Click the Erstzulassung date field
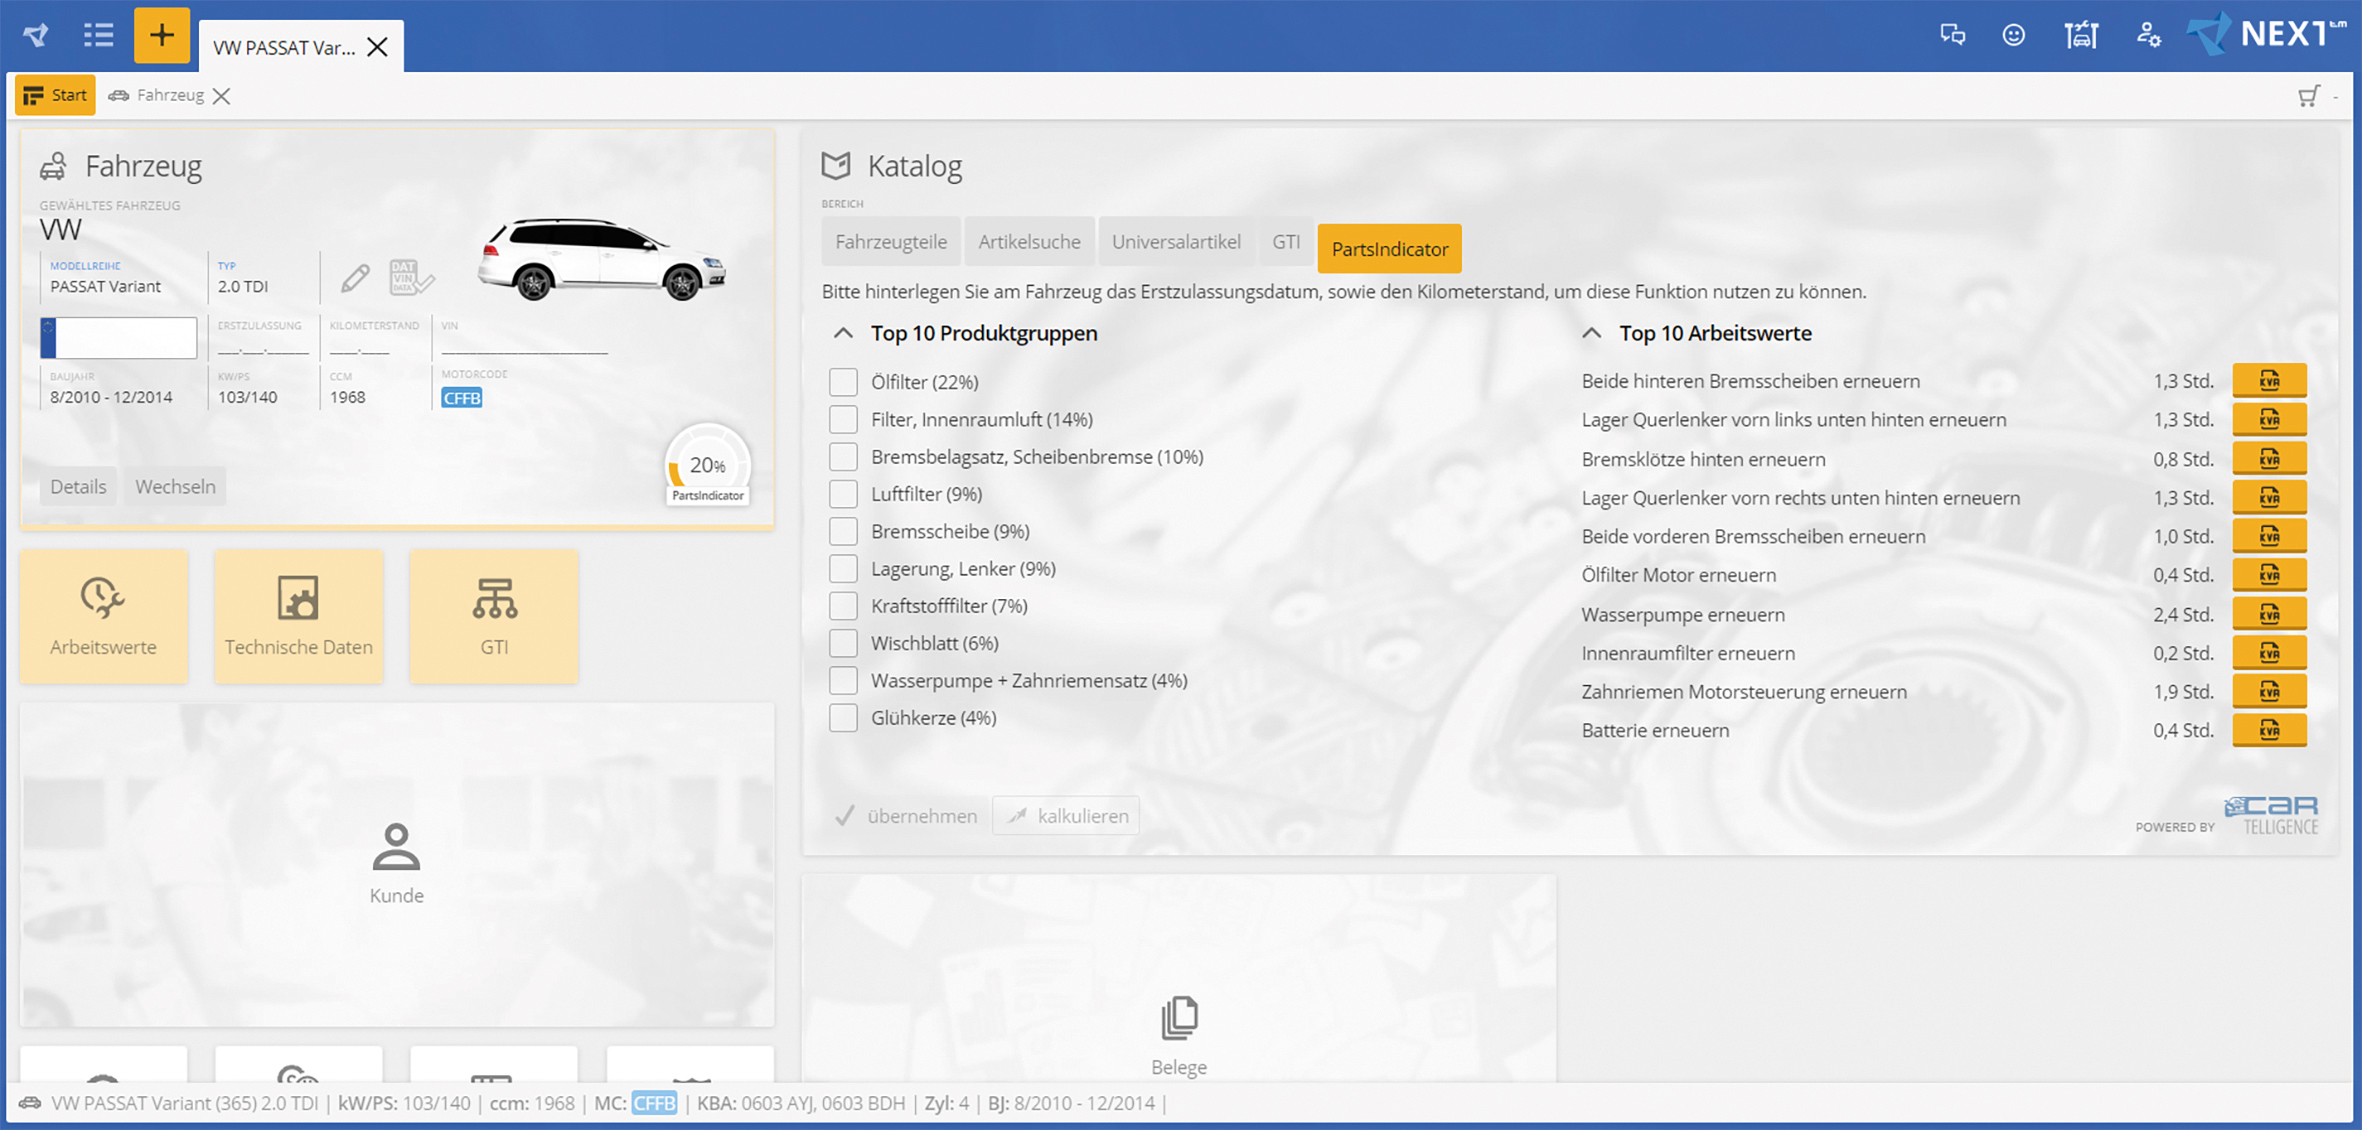Viewport: 2362px width, 1130px height. 263,350
